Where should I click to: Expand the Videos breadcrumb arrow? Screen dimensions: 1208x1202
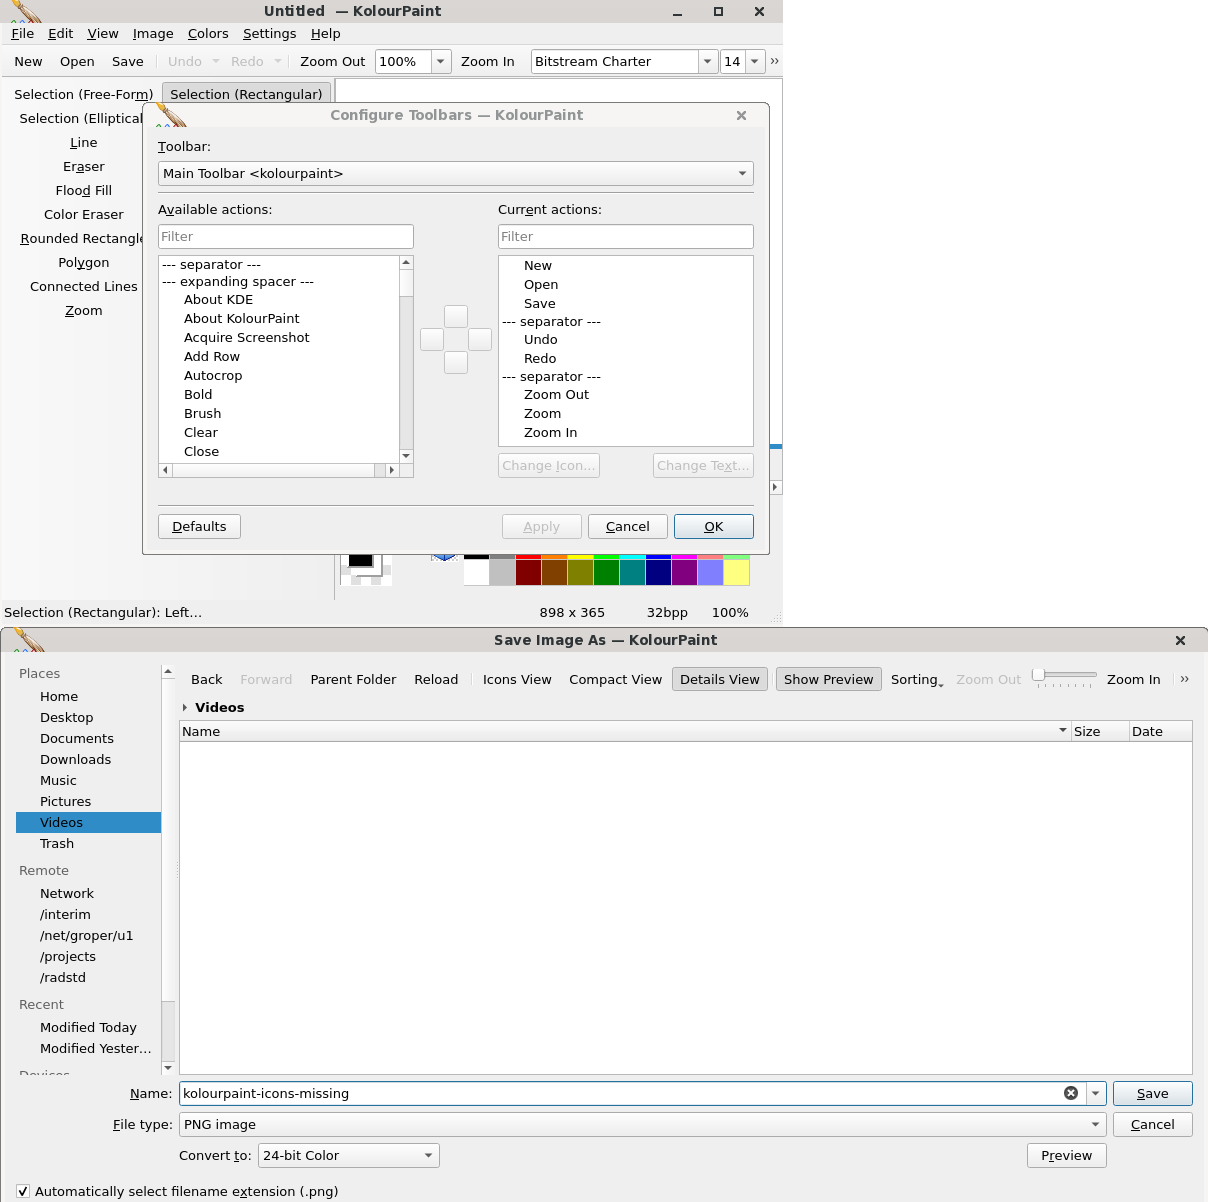tap(185, 707)
